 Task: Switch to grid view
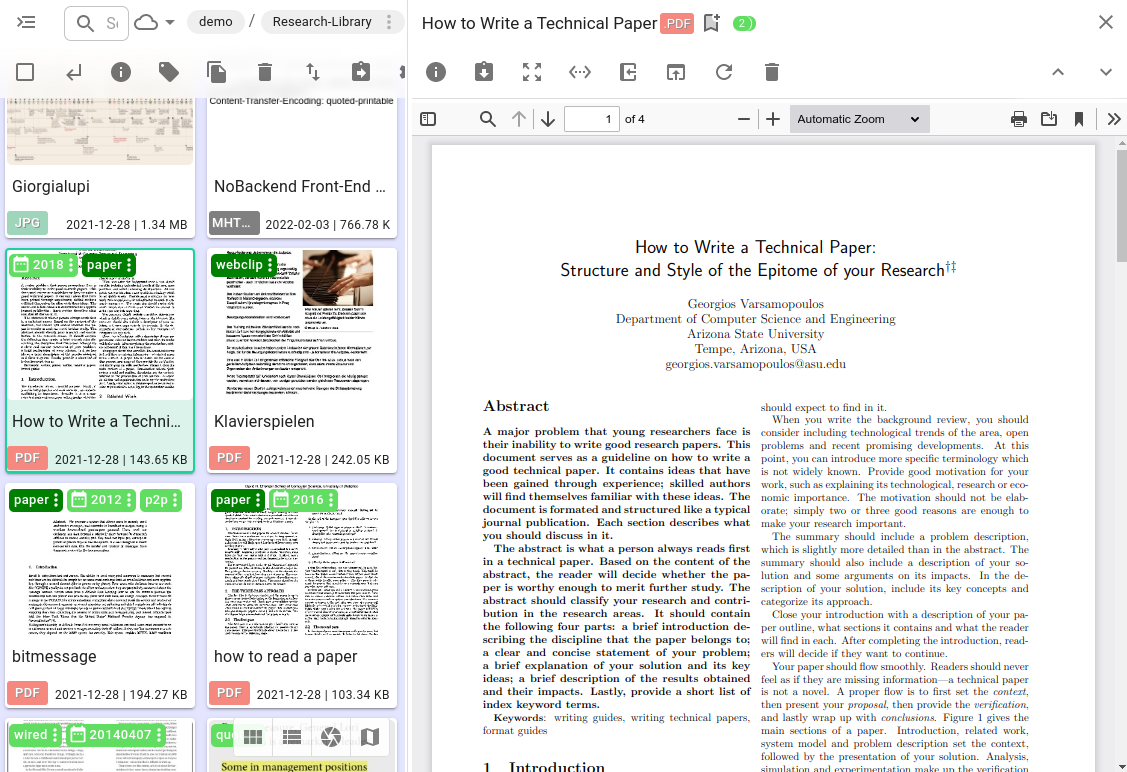coord(253,737)
